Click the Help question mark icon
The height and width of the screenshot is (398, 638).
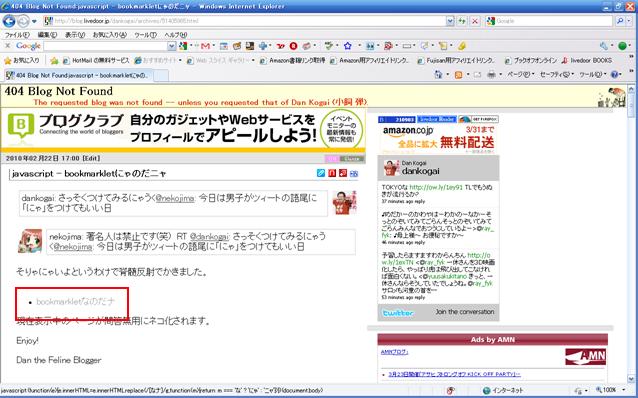point(614,74)
